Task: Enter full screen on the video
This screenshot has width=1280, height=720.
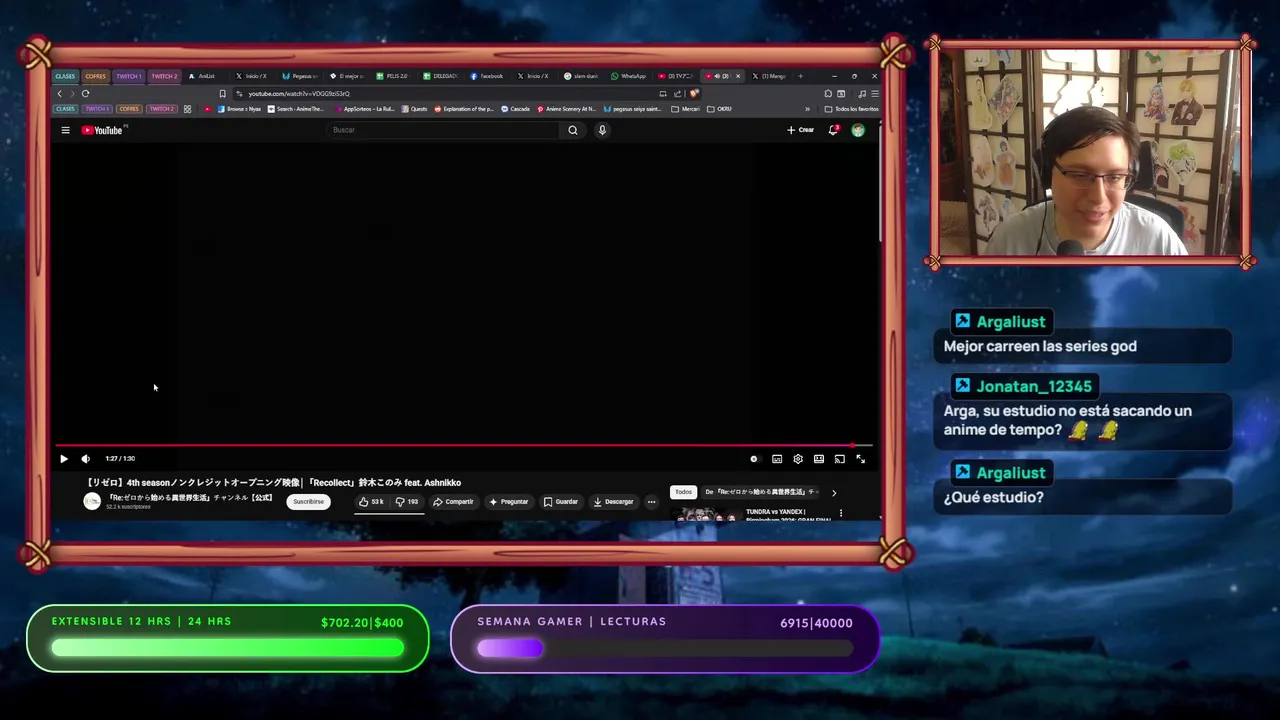Action: (861, 459)
